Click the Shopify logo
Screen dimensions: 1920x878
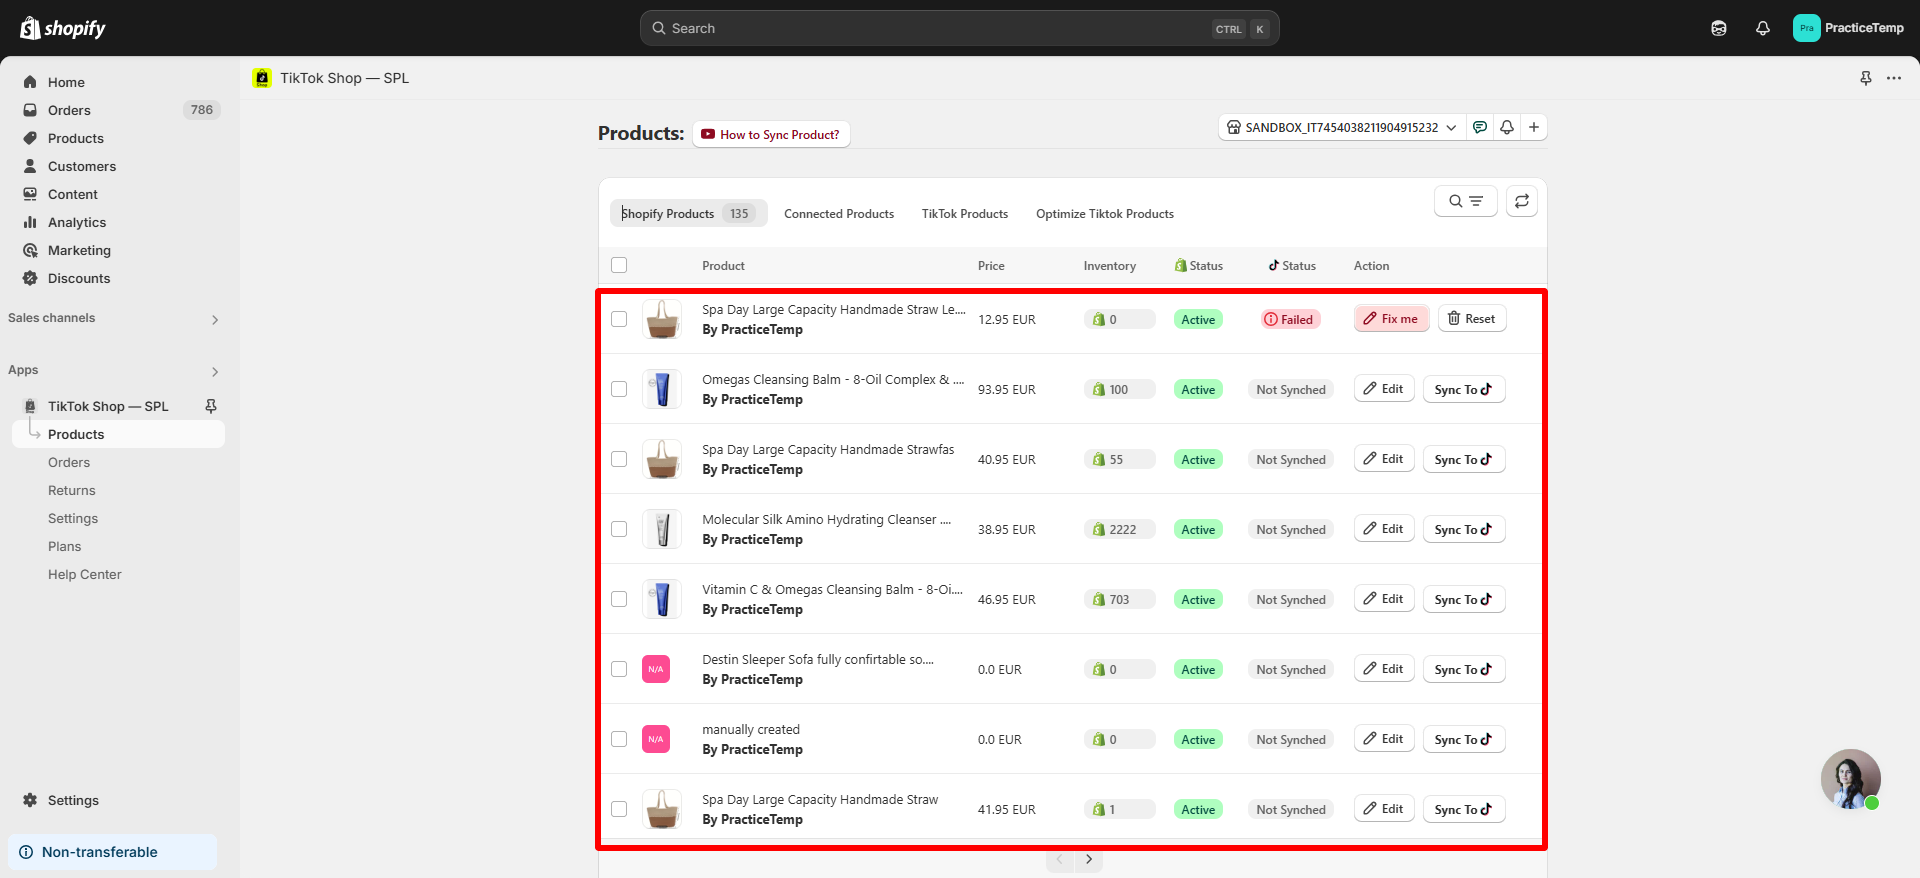pyautogui.click(x=63, y=28)
